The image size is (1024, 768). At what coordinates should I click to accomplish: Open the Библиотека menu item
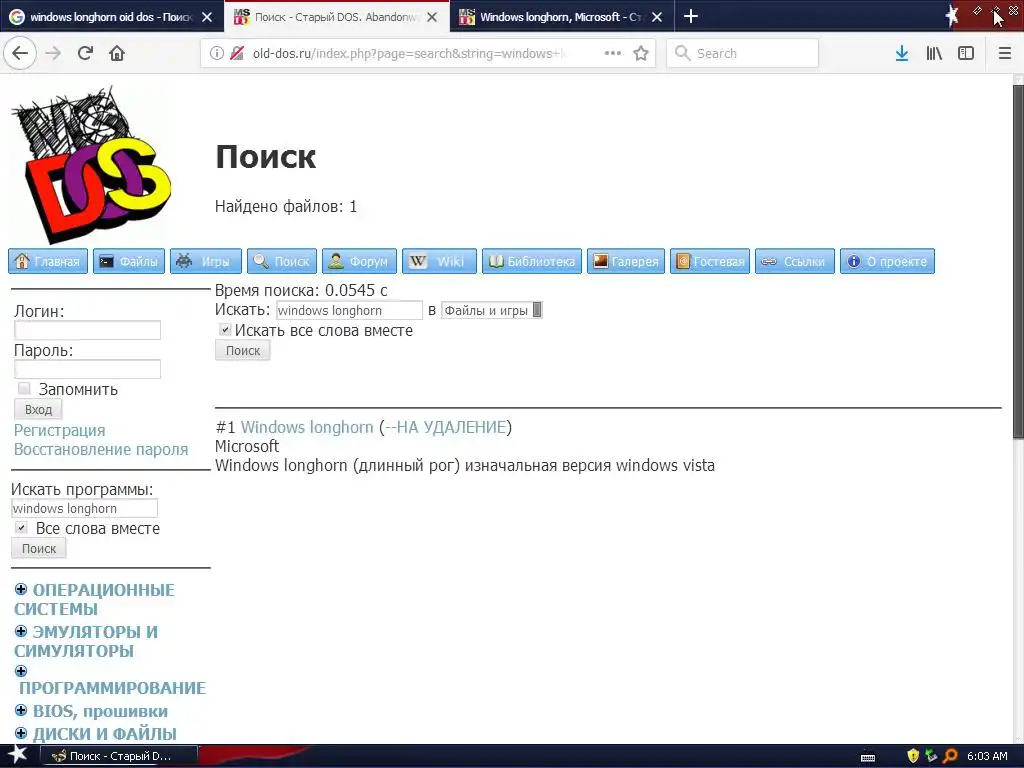click(x=532, y=261)
